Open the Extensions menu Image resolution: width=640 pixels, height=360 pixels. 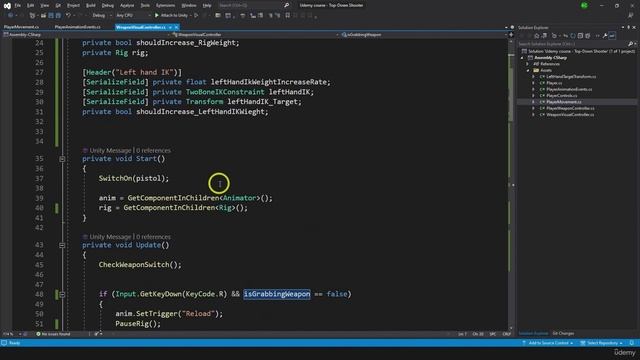pos(165,6)
